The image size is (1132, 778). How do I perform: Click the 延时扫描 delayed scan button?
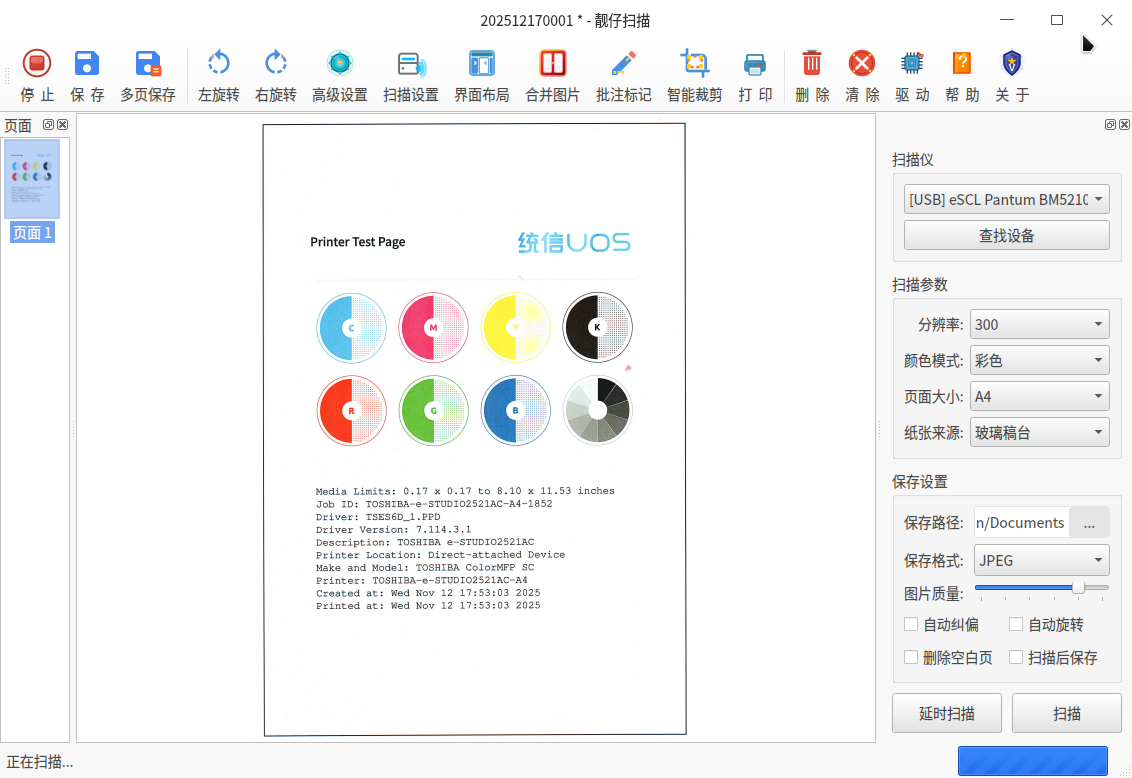(946, 714)
